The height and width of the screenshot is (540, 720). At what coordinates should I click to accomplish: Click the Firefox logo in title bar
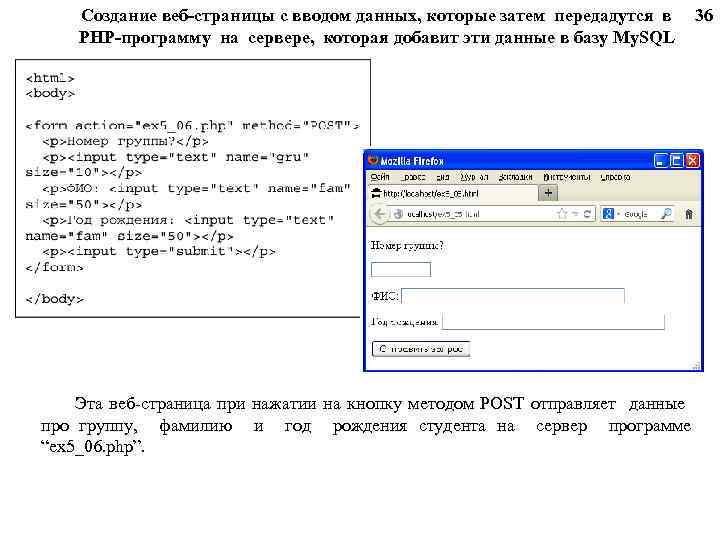click(x=373, y=161)
